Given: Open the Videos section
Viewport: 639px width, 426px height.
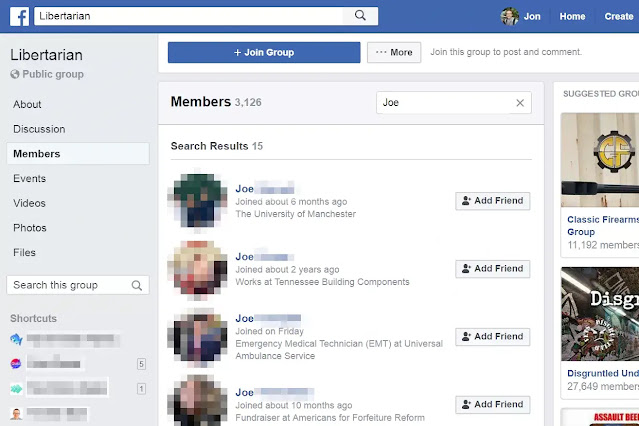Looking at the screenshot, I should [29, 203].
